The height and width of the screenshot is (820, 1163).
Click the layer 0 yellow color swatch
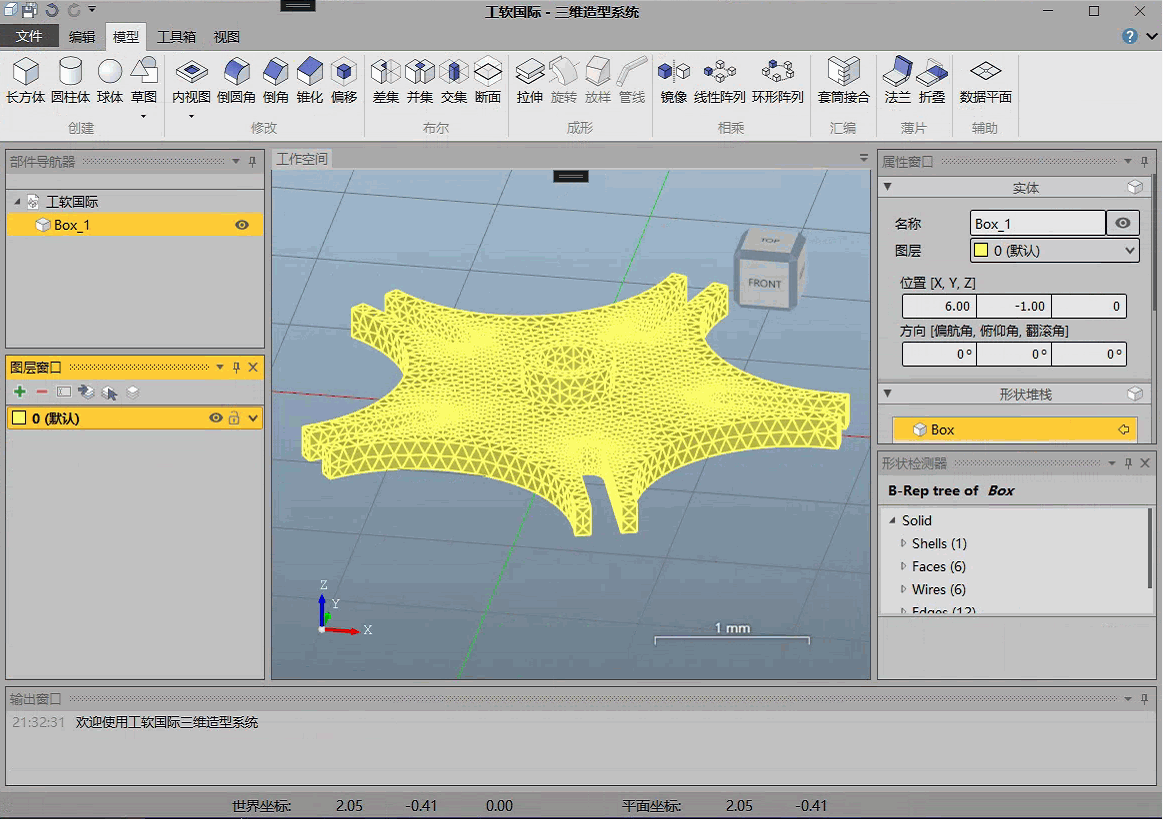click(x=18, y=418)
